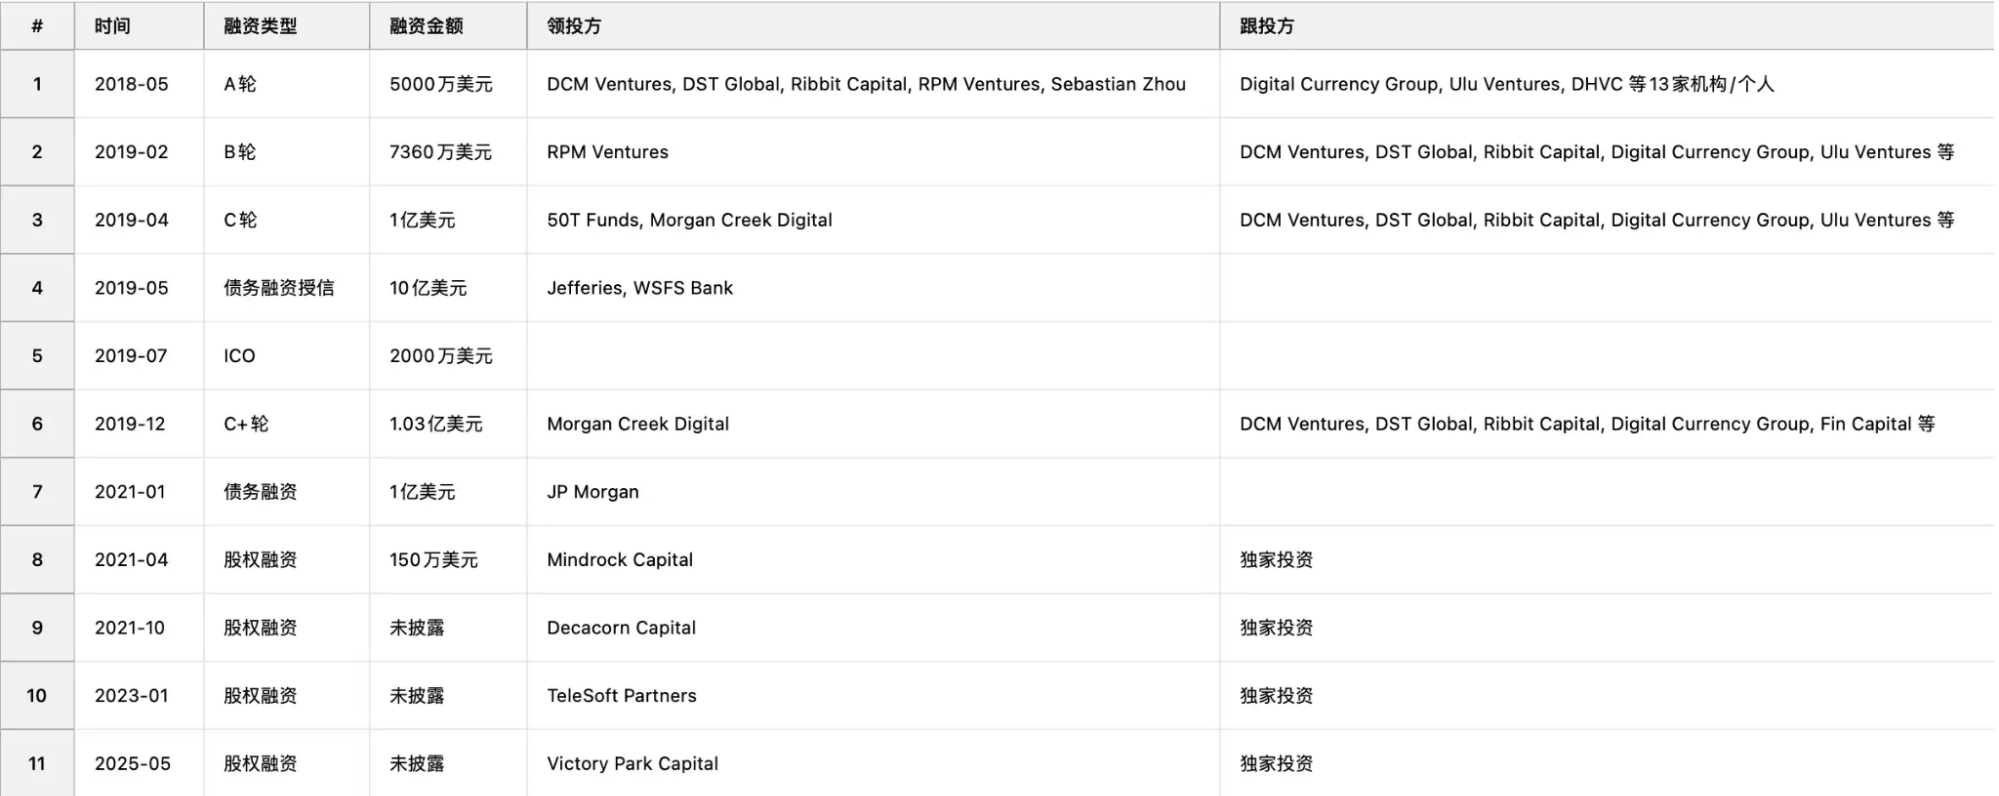Click the date cell 2019-05
Image resolution: width=1999 pixels, height=796 pixels.
(139, 288)
